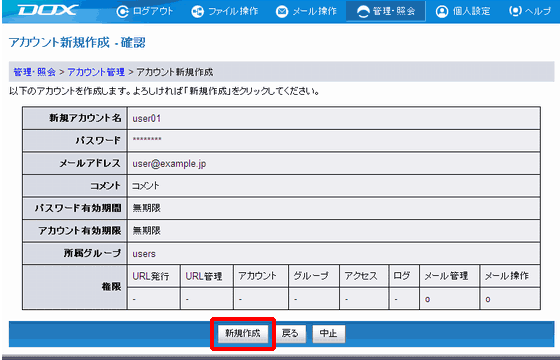Screen dimensions: 560x360
Task: Click the URL管理 permission header
Action: pyautogui.click(x=204, y=276)
